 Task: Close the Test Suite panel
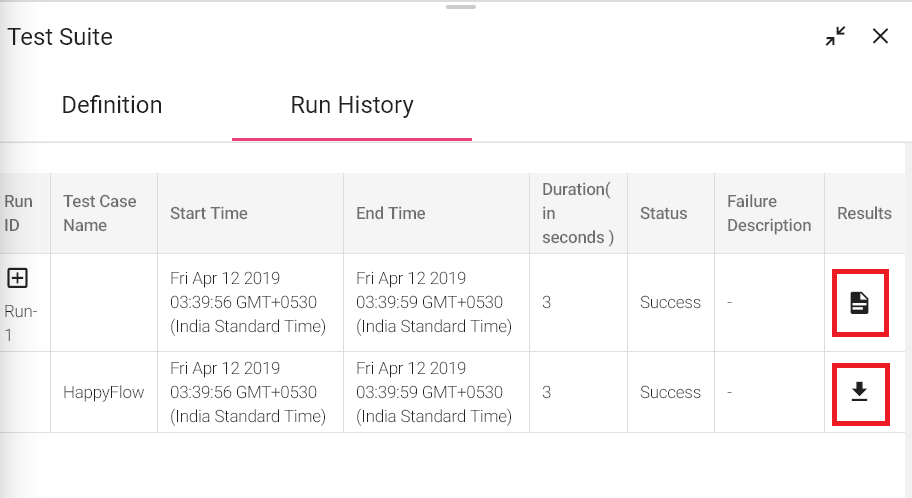(881, 36)
